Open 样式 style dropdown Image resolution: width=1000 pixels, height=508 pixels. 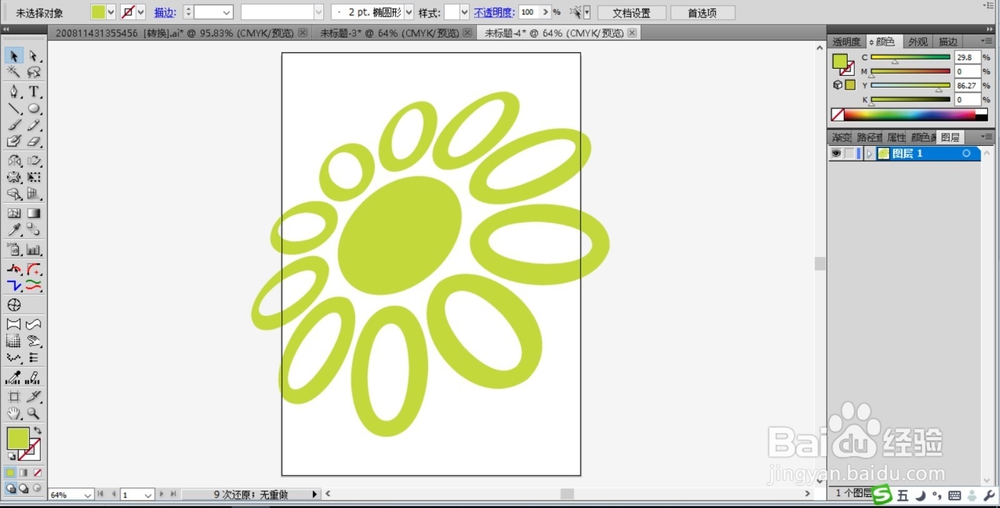[464, 12]
